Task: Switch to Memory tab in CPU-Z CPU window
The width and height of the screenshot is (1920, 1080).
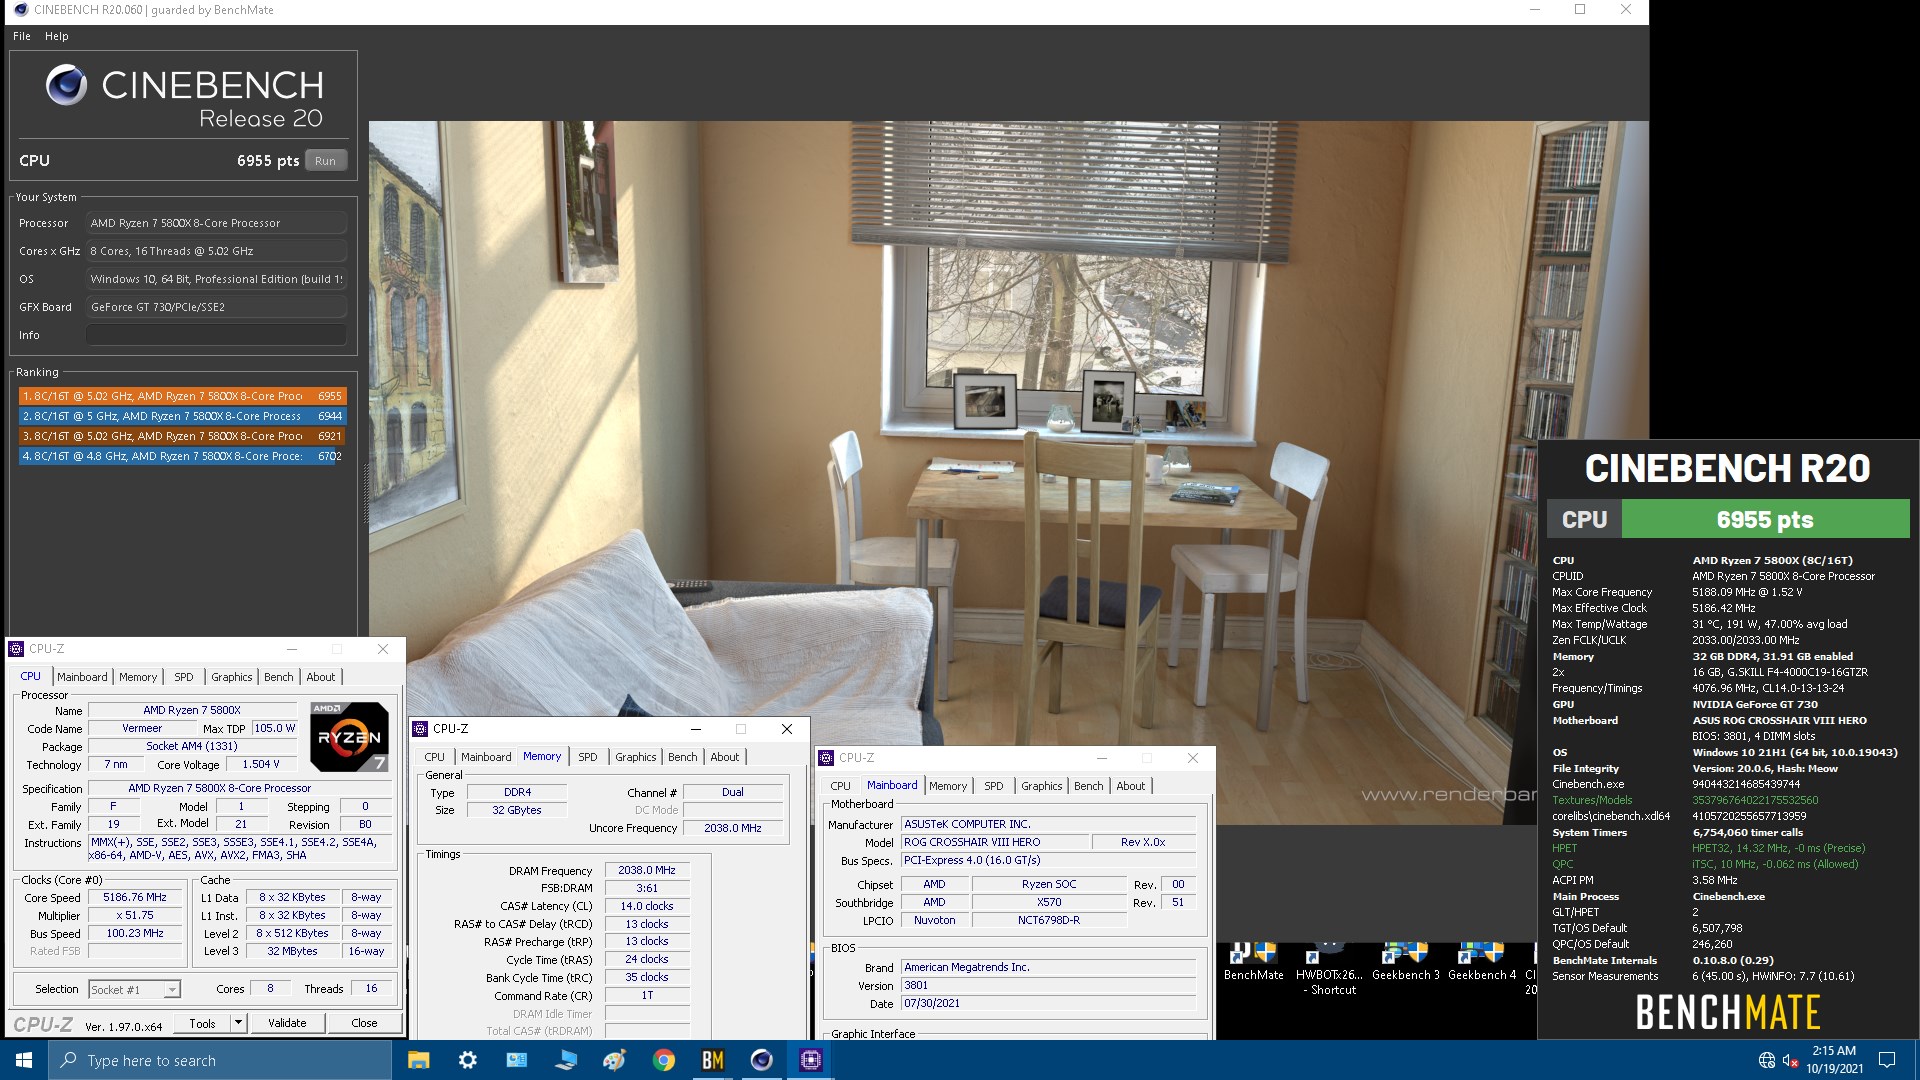Action: 138,677
